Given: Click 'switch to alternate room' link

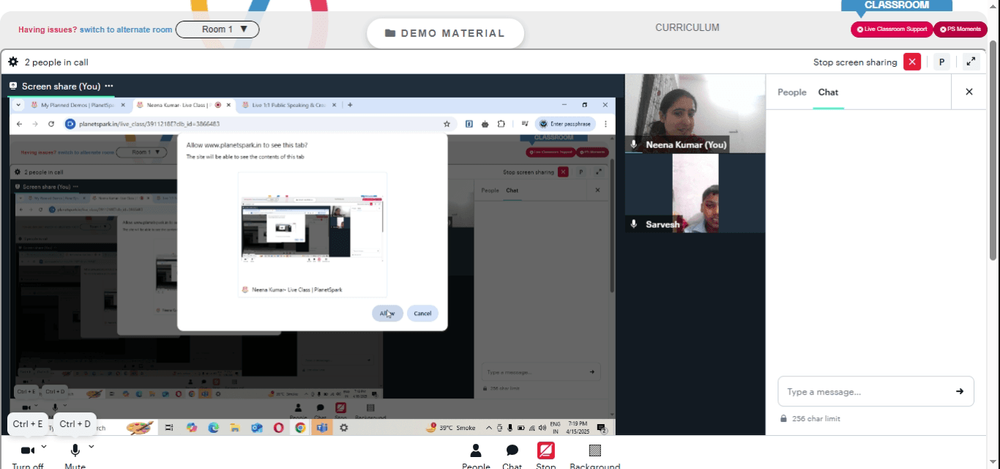Looking at the screenshot, I should (x=126, y=29).
